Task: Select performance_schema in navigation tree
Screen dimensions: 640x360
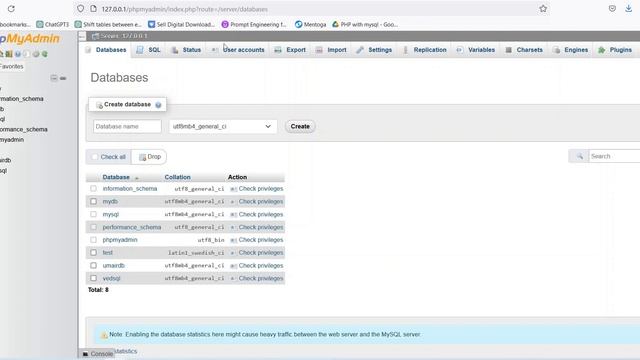Action: click(x=24, y=129)
